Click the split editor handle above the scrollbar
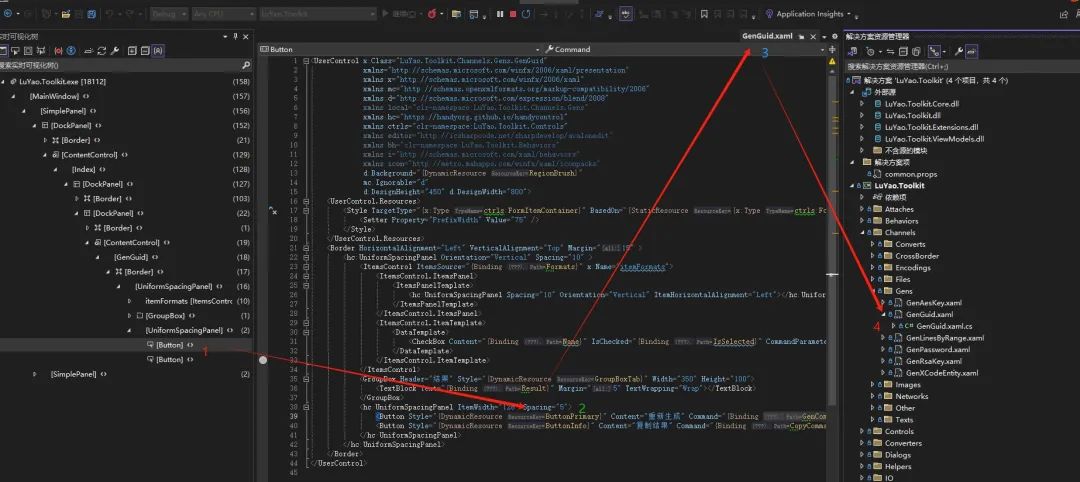This screenshot has height=482, width=1080. coord(832,50)
